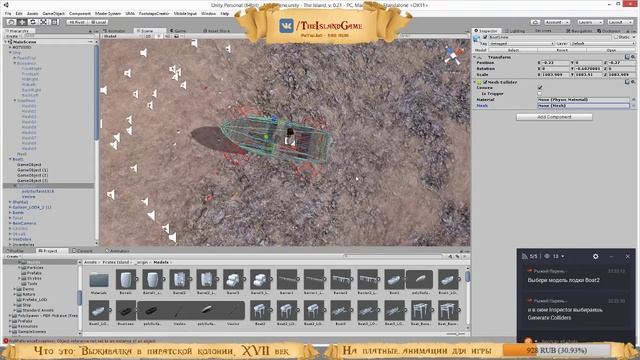640x360 pixels.
Task: Open the Account dropdown
Action: (557, 22)
